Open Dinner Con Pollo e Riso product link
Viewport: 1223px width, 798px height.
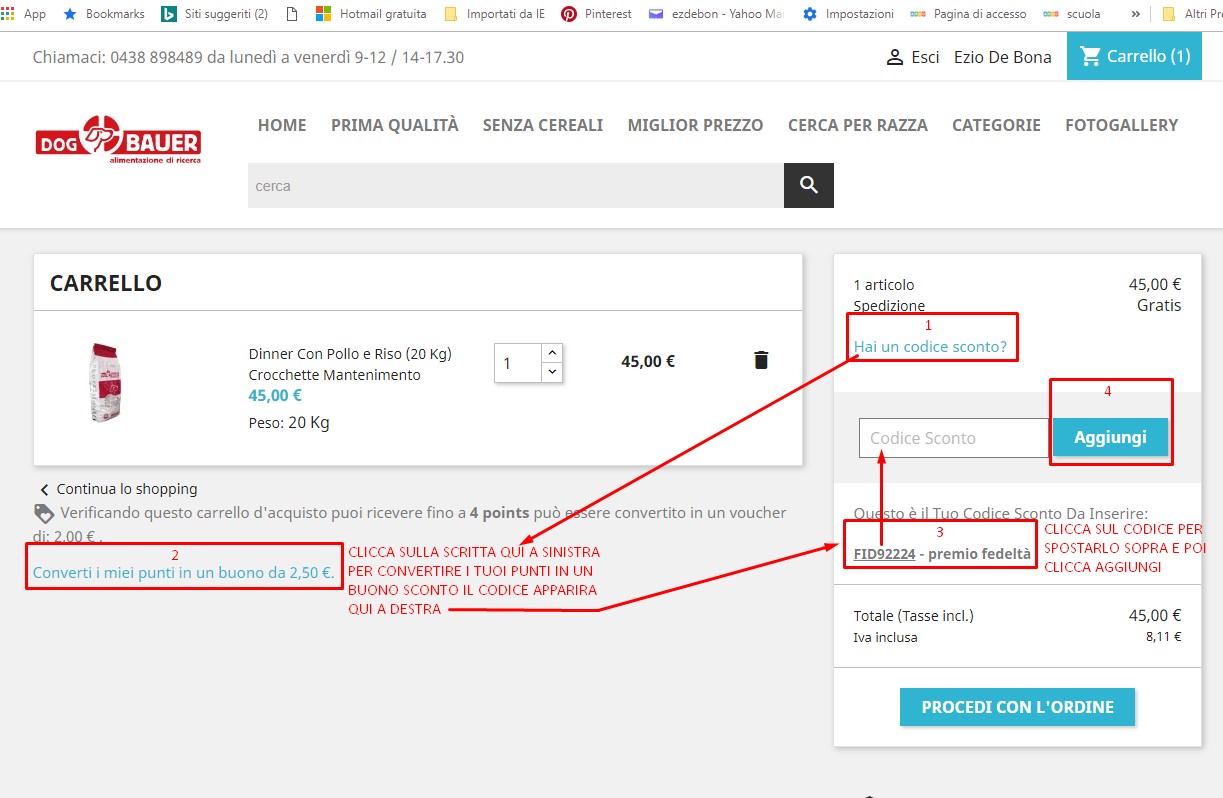click(350, 364)
